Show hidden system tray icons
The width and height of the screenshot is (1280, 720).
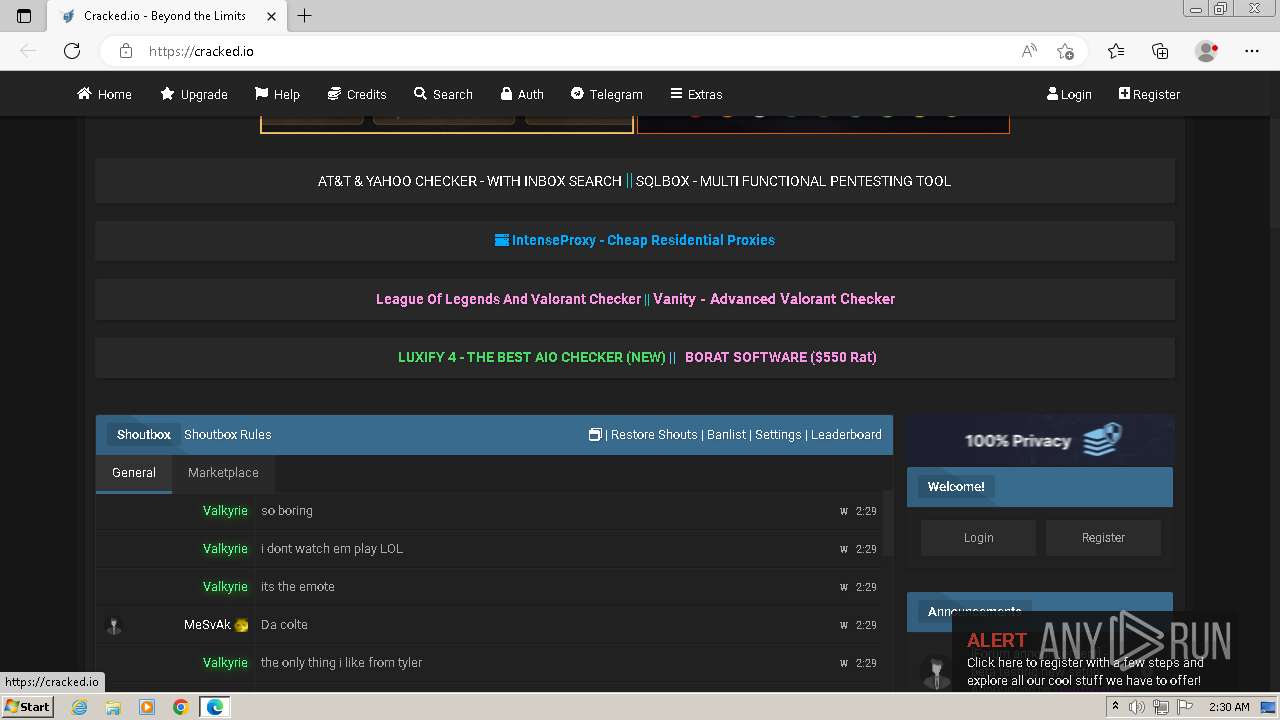[1115, 707]
